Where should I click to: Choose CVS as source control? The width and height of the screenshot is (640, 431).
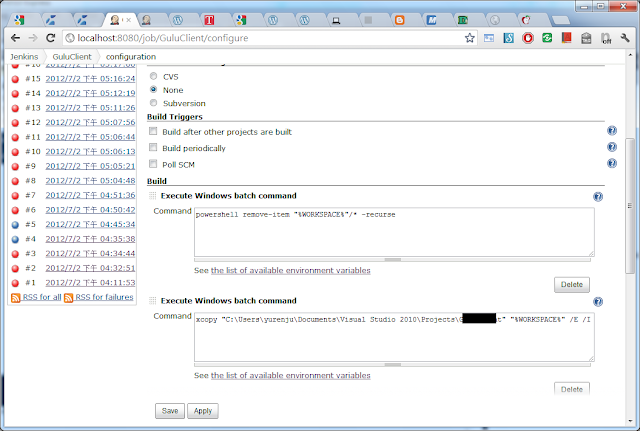tap(153, 76)
